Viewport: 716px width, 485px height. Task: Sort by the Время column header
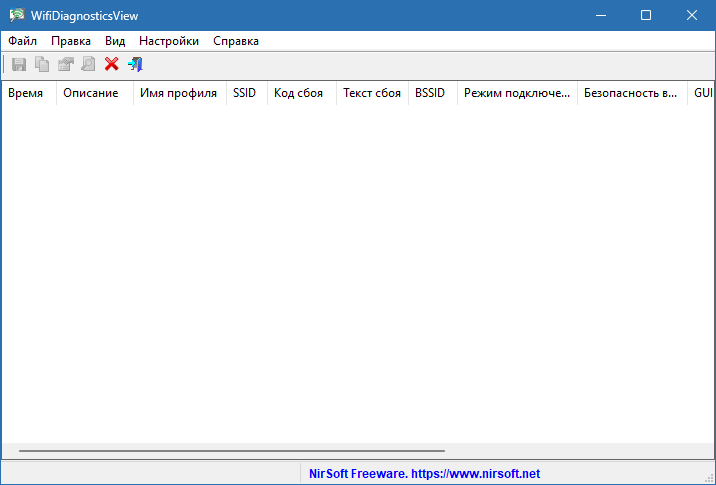[x=26, y=93]
